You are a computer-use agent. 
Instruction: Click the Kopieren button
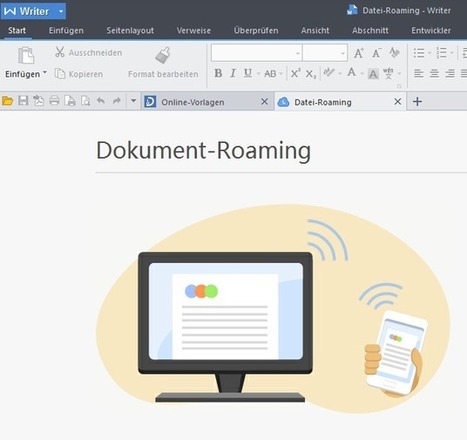tap(79, 74)
